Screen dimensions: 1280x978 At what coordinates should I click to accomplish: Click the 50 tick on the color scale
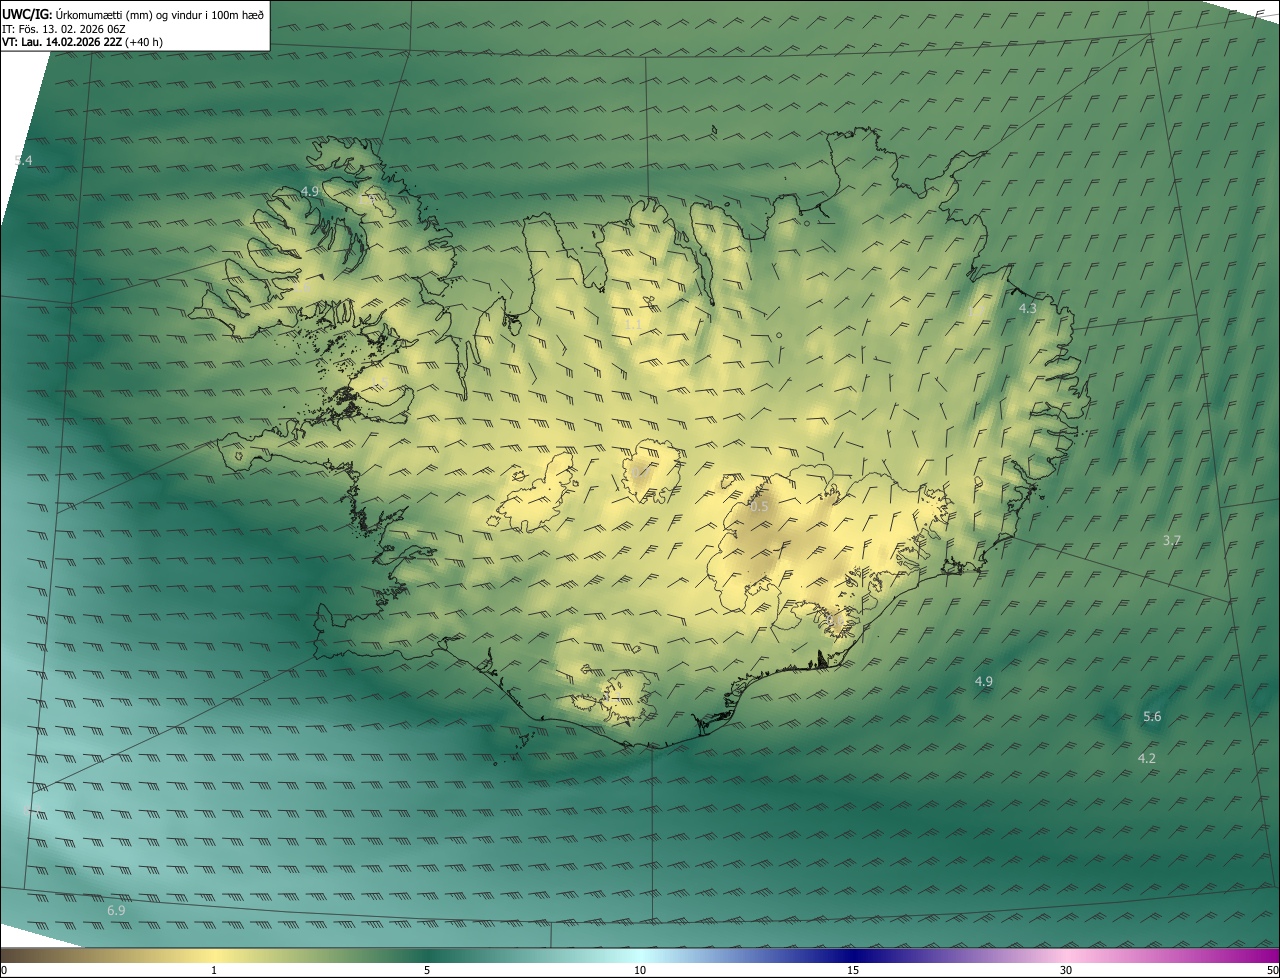(x=1272, y=970)
